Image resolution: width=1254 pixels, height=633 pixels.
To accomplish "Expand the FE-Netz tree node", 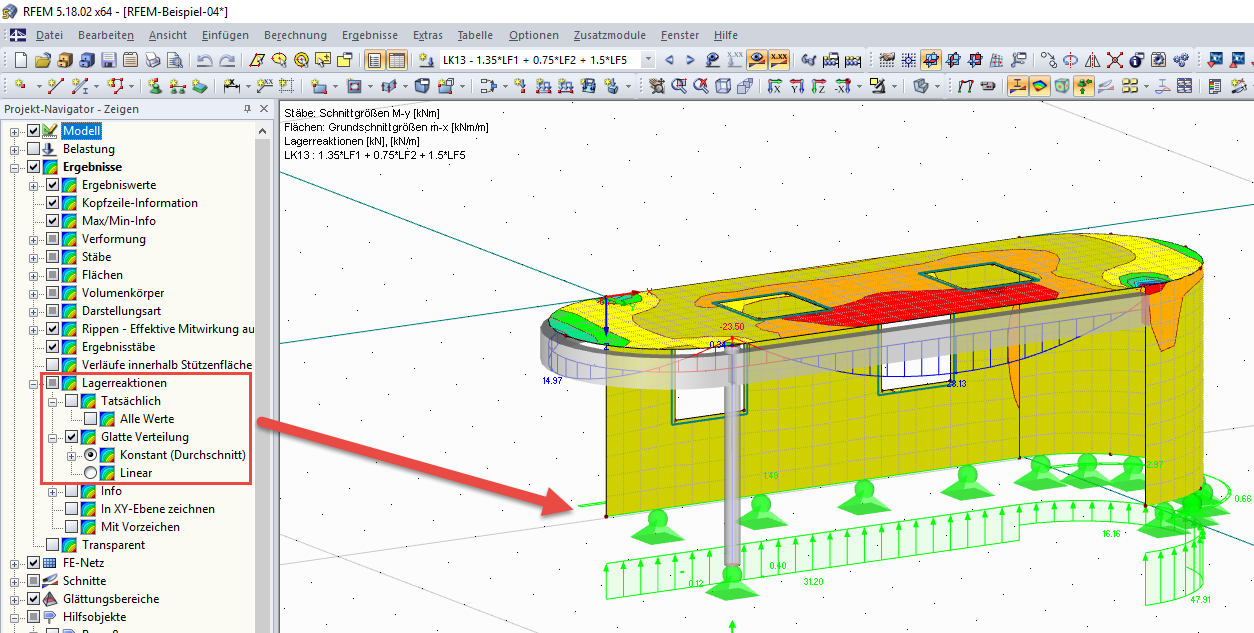I will 15,563.
